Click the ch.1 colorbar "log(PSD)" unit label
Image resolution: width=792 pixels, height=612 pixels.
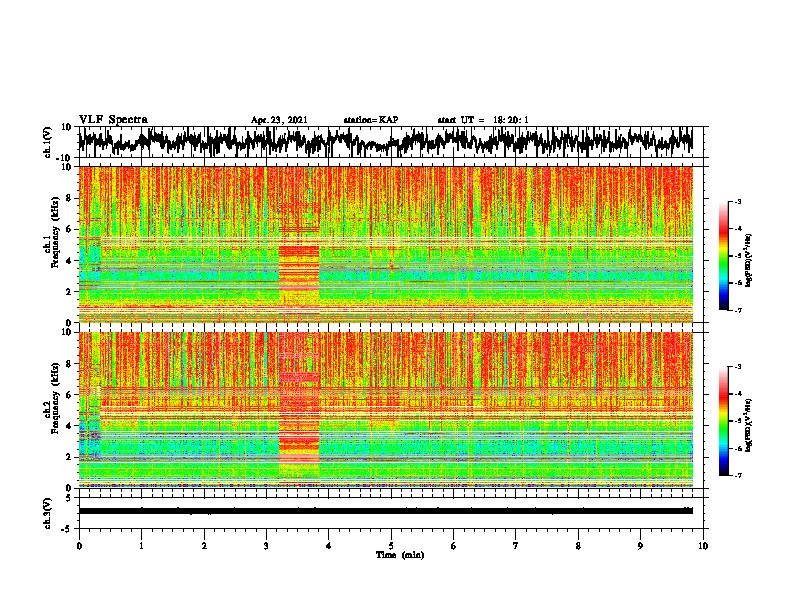click(749, 260)
